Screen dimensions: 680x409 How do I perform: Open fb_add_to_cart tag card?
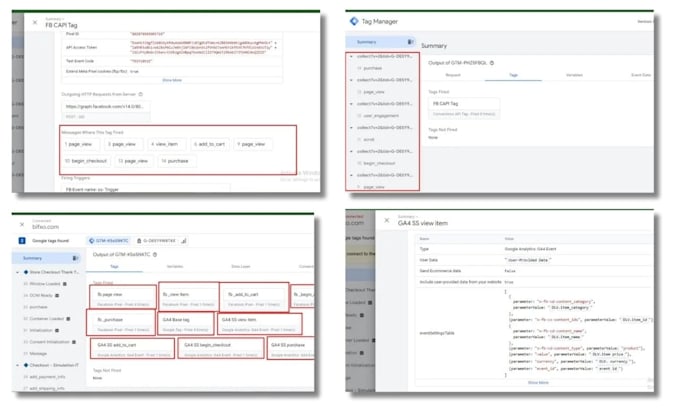point(254,298)
